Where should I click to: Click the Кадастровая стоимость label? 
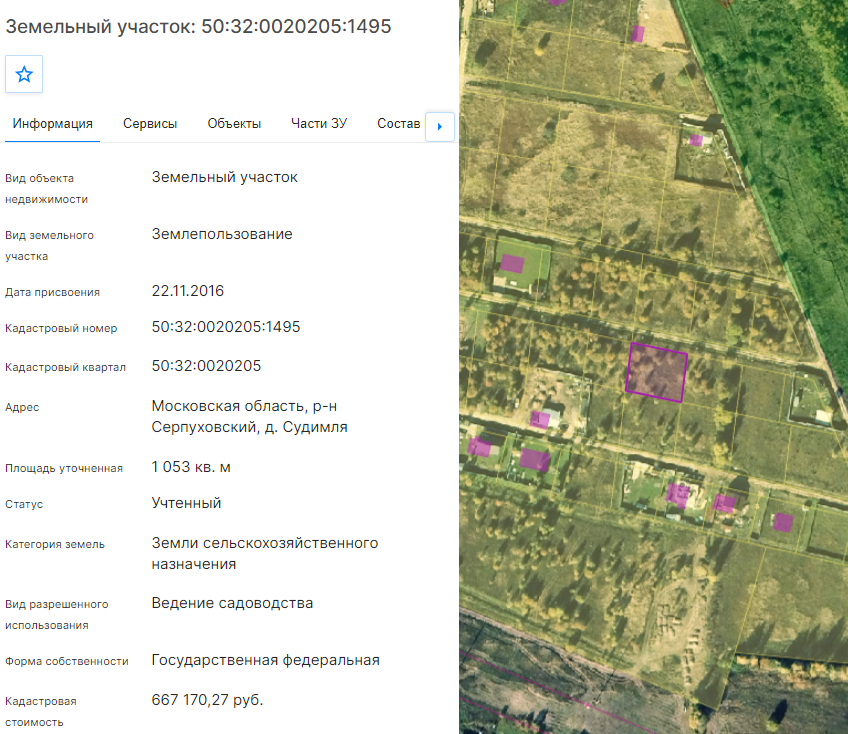(41, 712)
